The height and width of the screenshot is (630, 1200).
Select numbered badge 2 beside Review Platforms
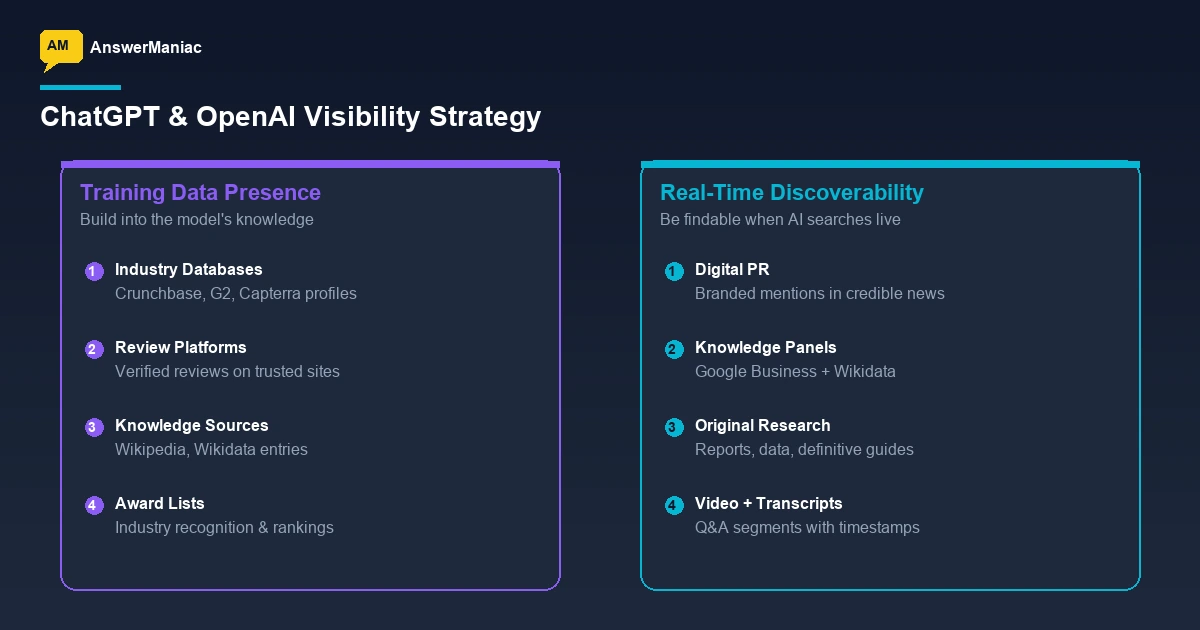93,349
